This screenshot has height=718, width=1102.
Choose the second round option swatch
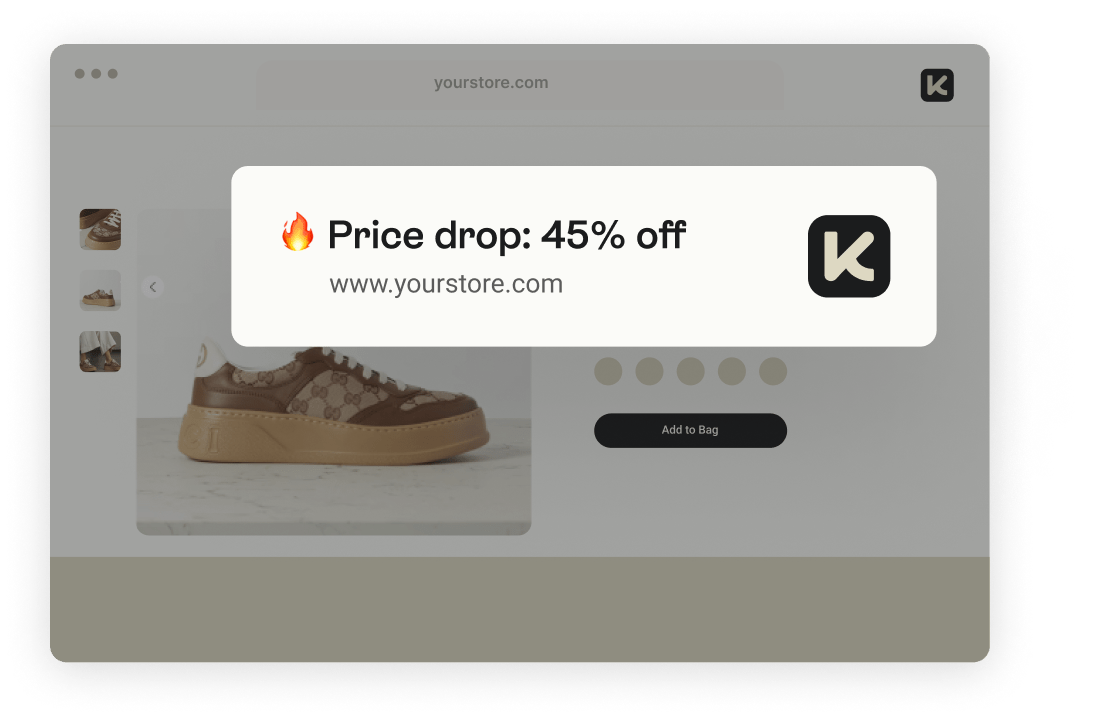click(649, 371)
